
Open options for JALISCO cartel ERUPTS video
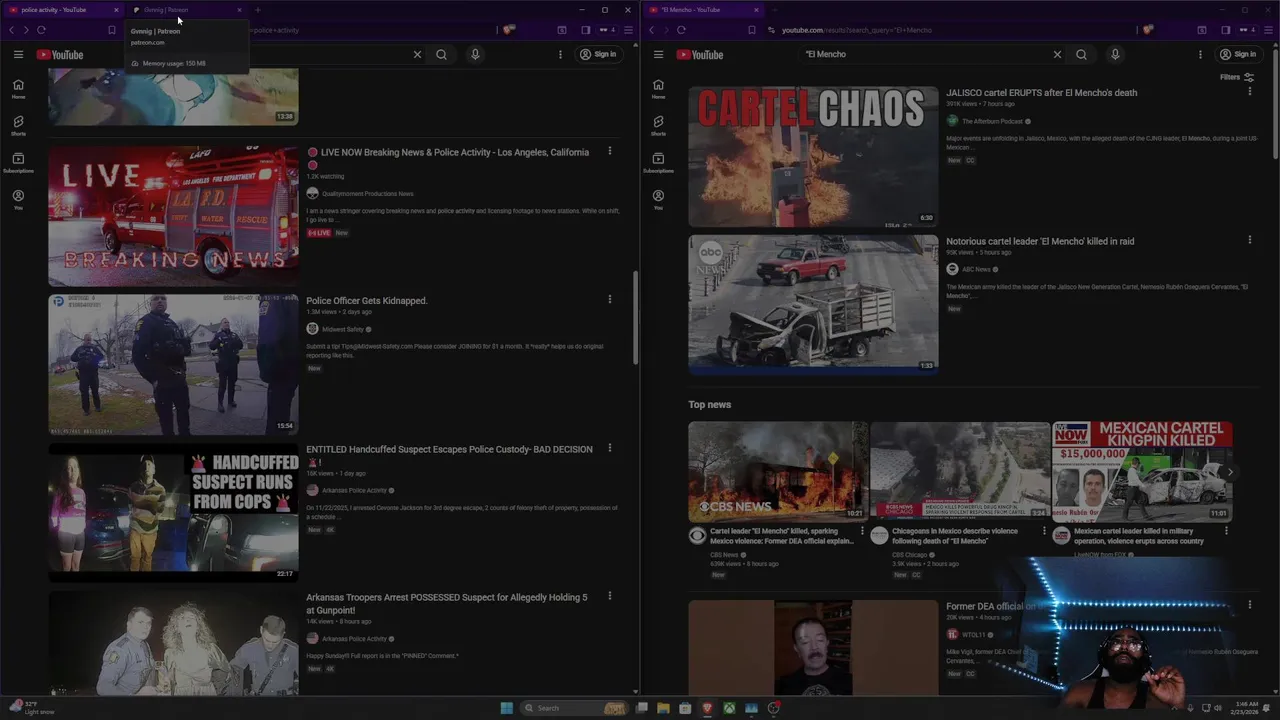1249,91
